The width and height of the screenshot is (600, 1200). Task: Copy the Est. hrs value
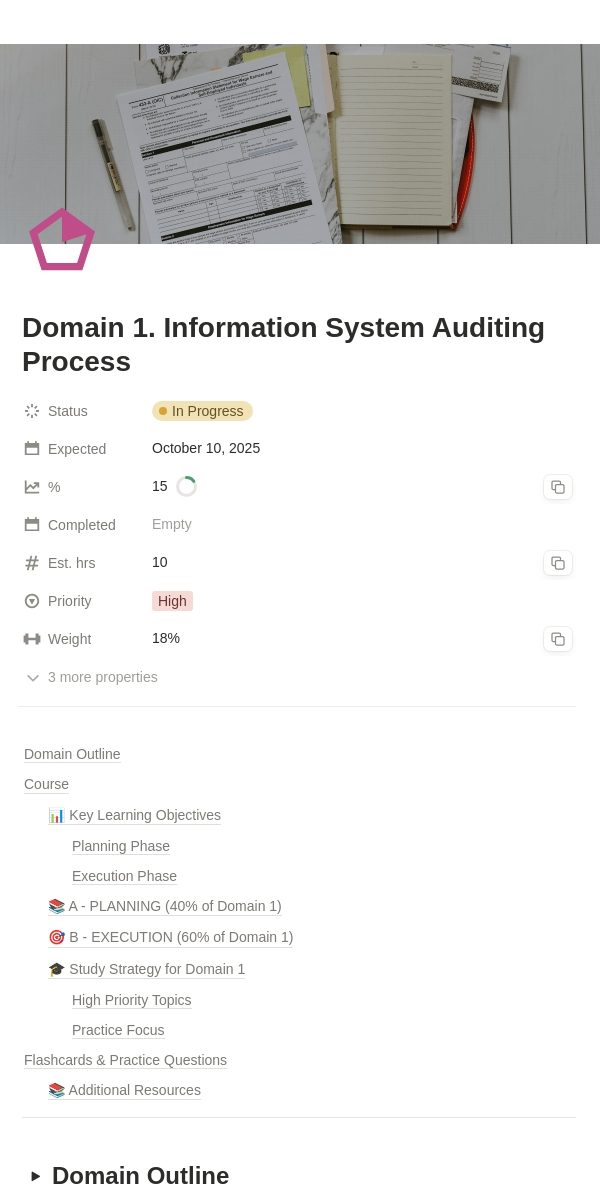558,563
